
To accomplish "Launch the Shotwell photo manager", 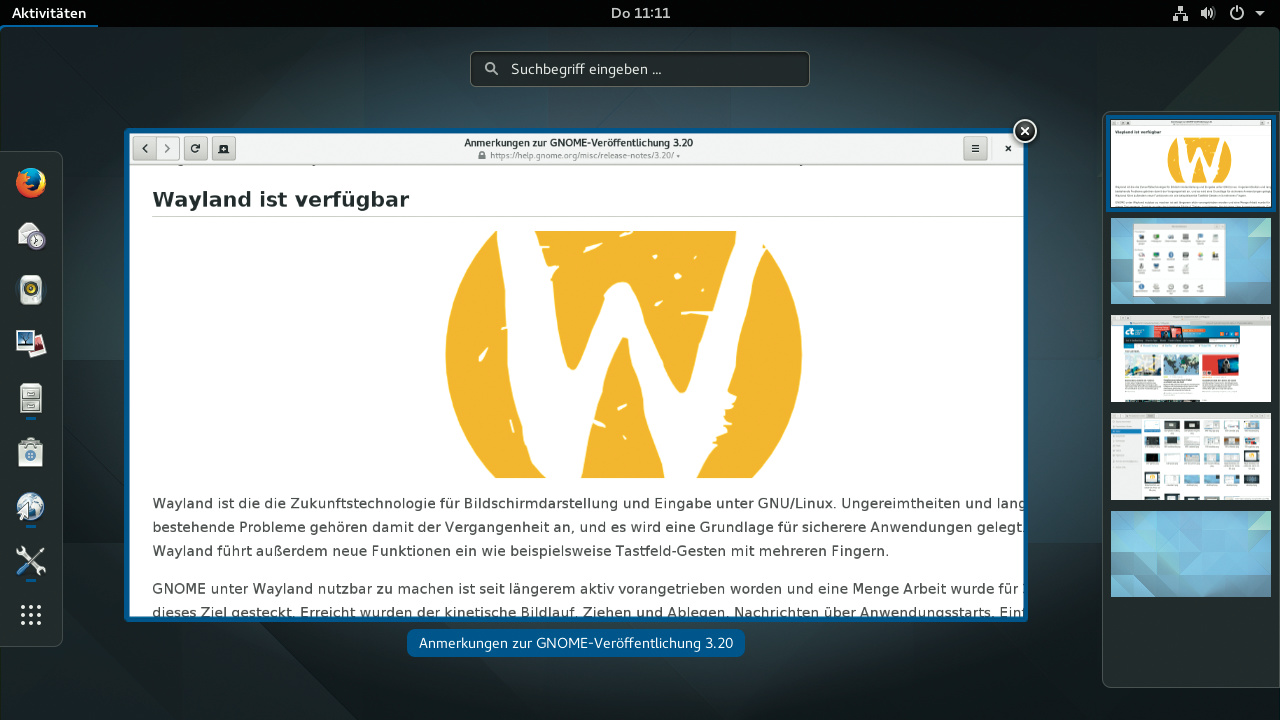I will click(x=31, y=345).
